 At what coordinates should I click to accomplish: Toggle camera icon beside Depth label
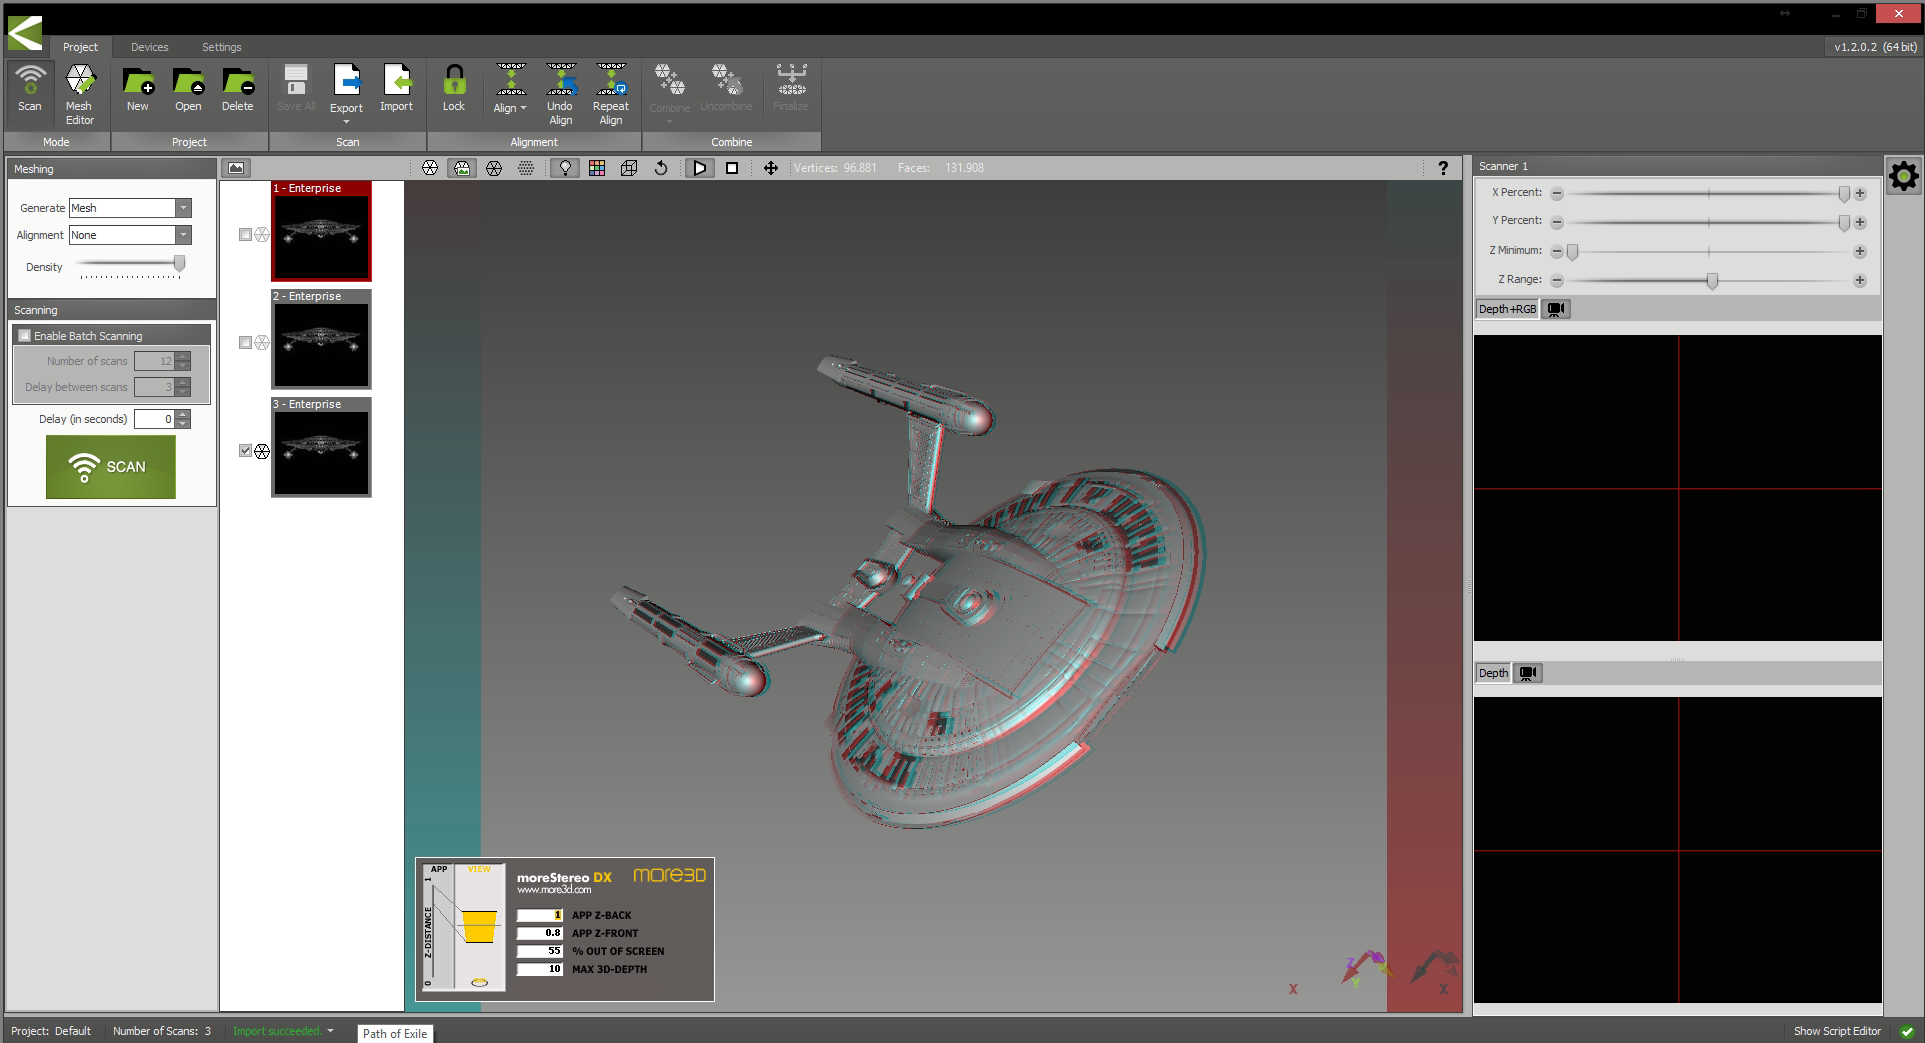coord(1528,673)
